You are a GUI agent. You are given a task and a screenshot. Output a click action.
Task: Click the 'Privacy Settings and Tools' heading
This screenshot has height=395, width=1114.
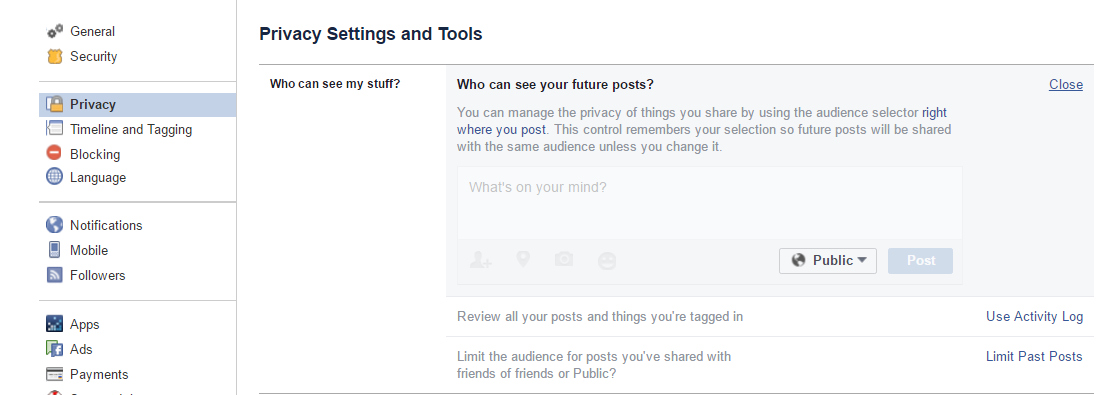(x=371, y=33)
